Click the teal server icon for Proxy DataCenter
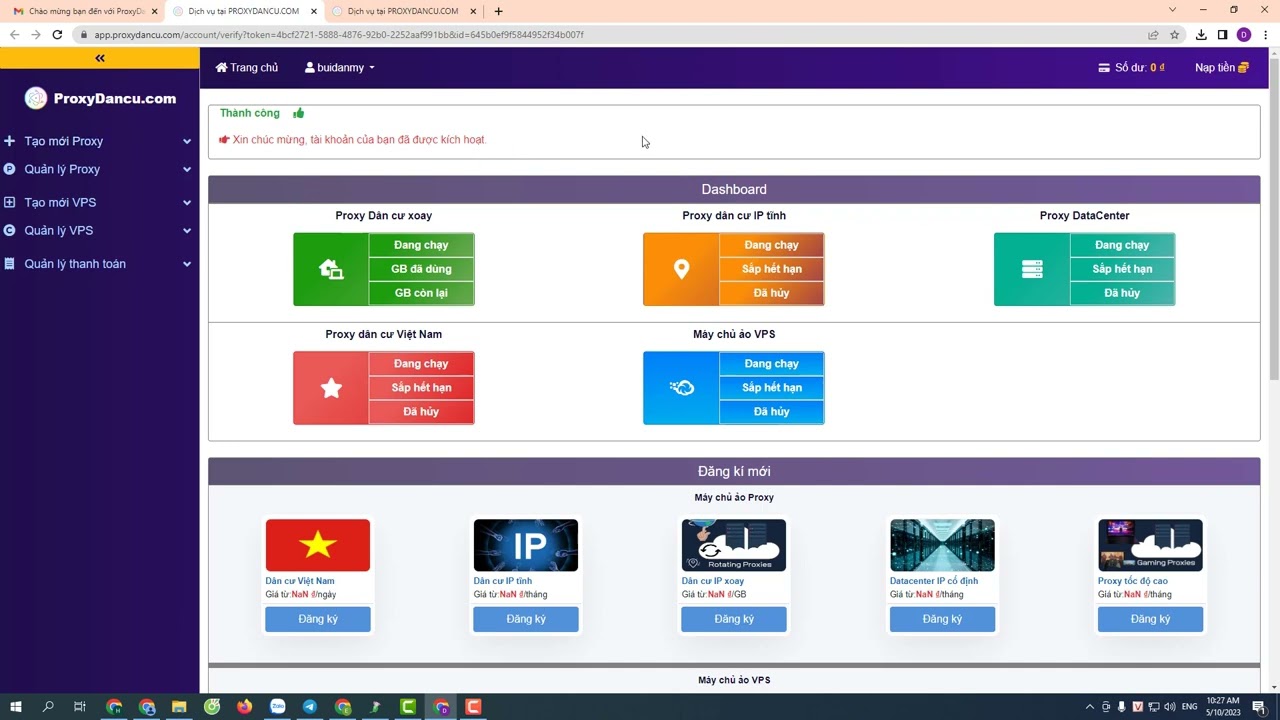This screenshot has height=720, width=1280. click(x=1032, y=269)
